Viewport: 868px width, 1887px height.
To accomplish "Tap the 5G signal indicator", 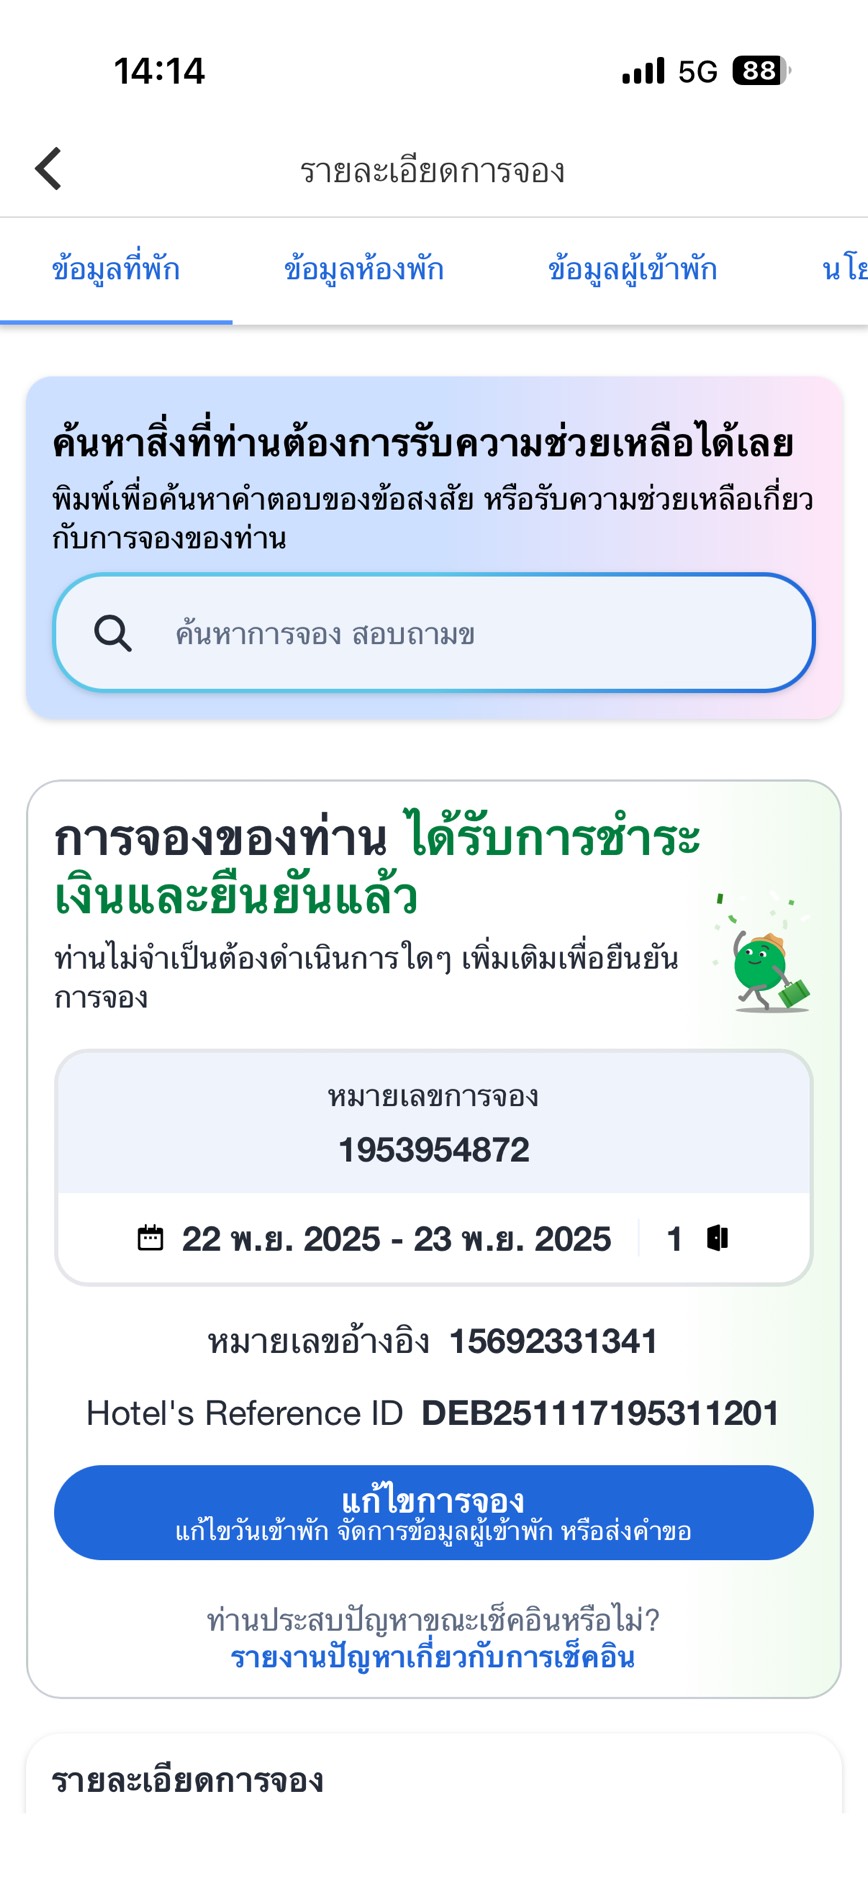I will [x=697, y=71].
